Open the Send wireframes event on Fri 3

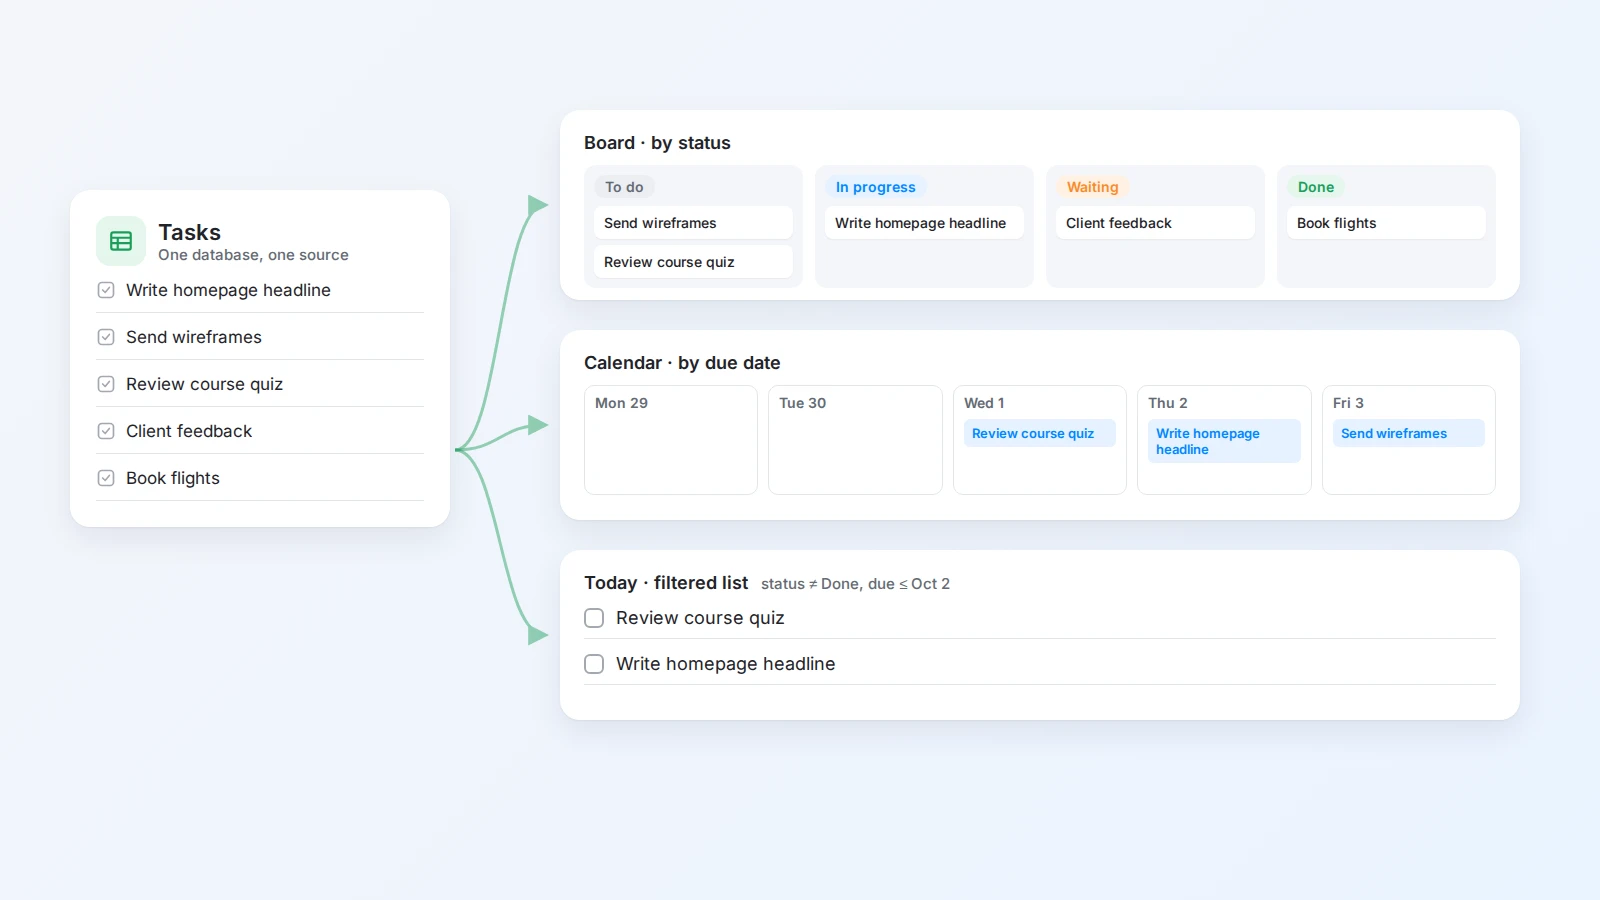(1409, 433)
